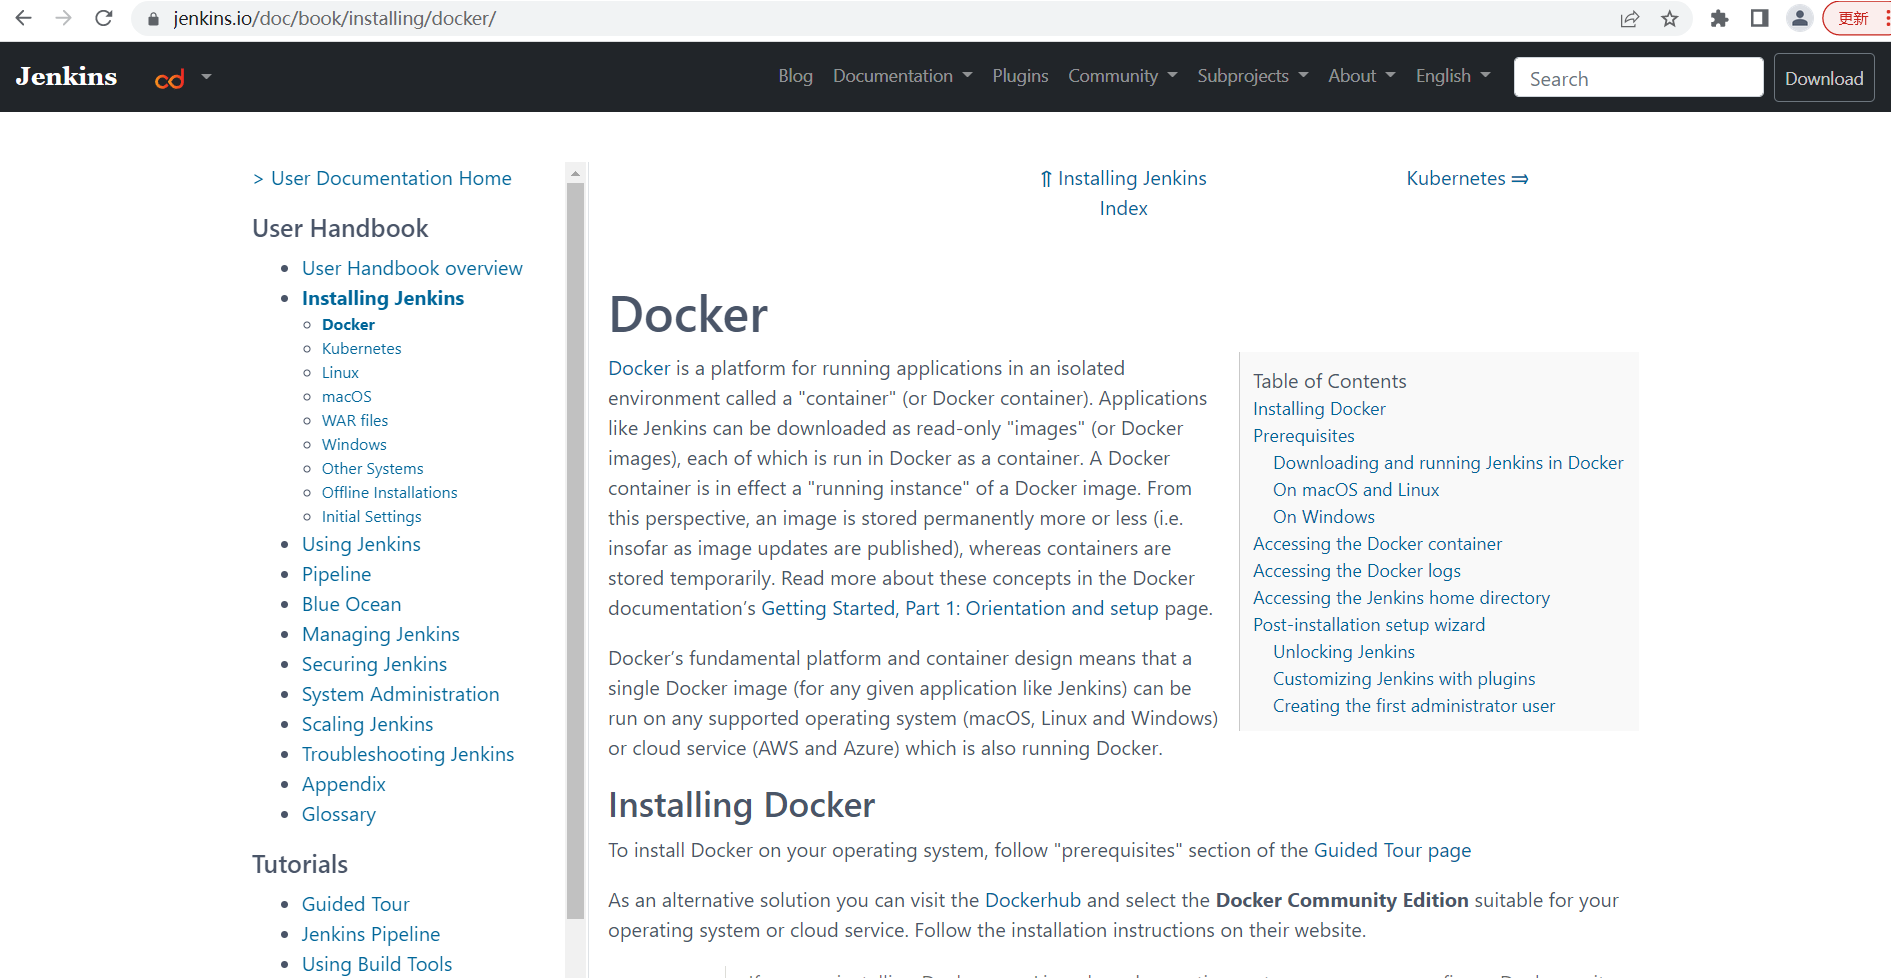Click the sidebar scrollbar thumb
Viewport: 1891px width, 978px height.
click(575, 550)
